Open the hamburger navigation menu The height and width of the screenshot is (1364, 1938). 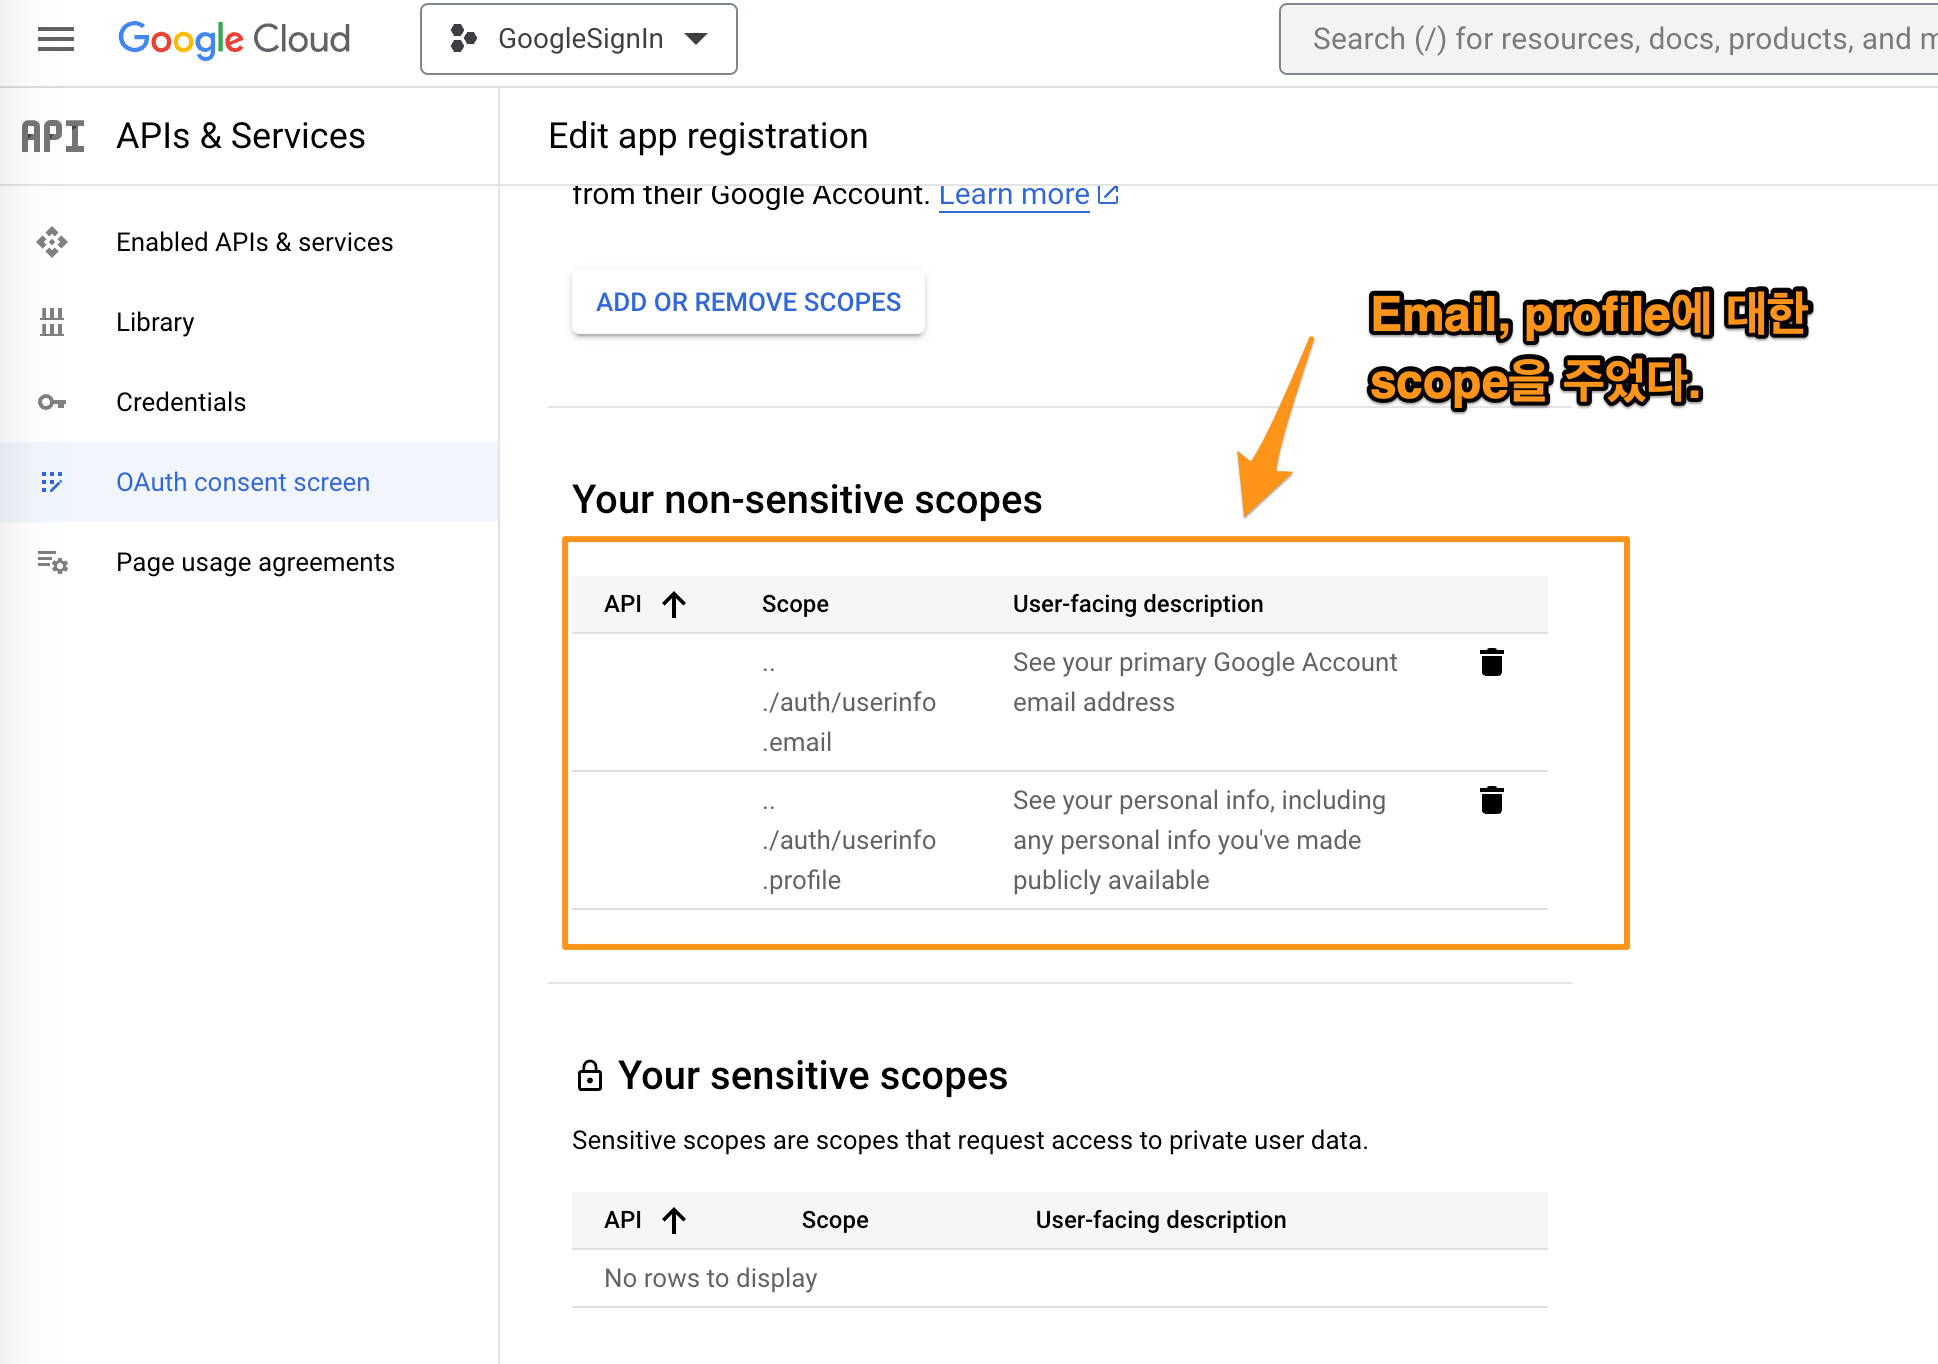click(x=56, y=39)
